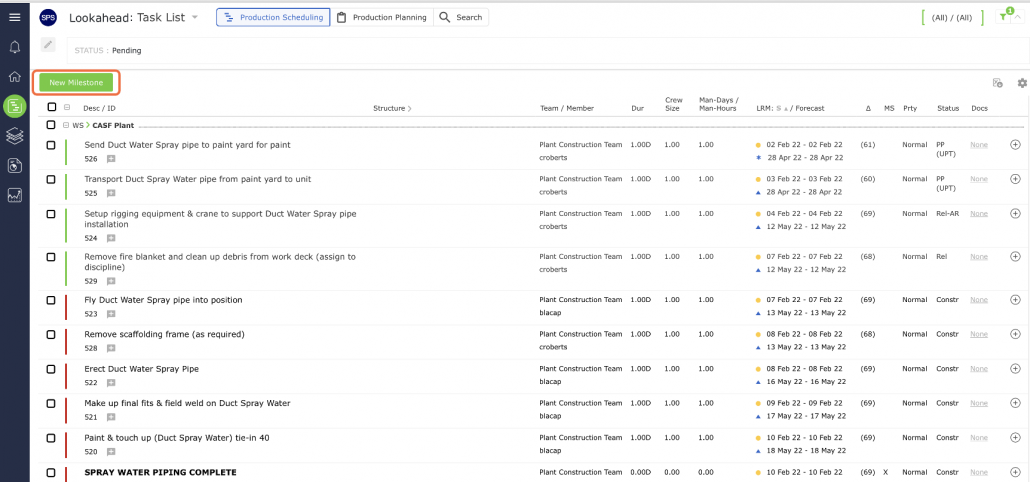Add comment on task 529
1030x482 pixels.
tap(111, 281)
